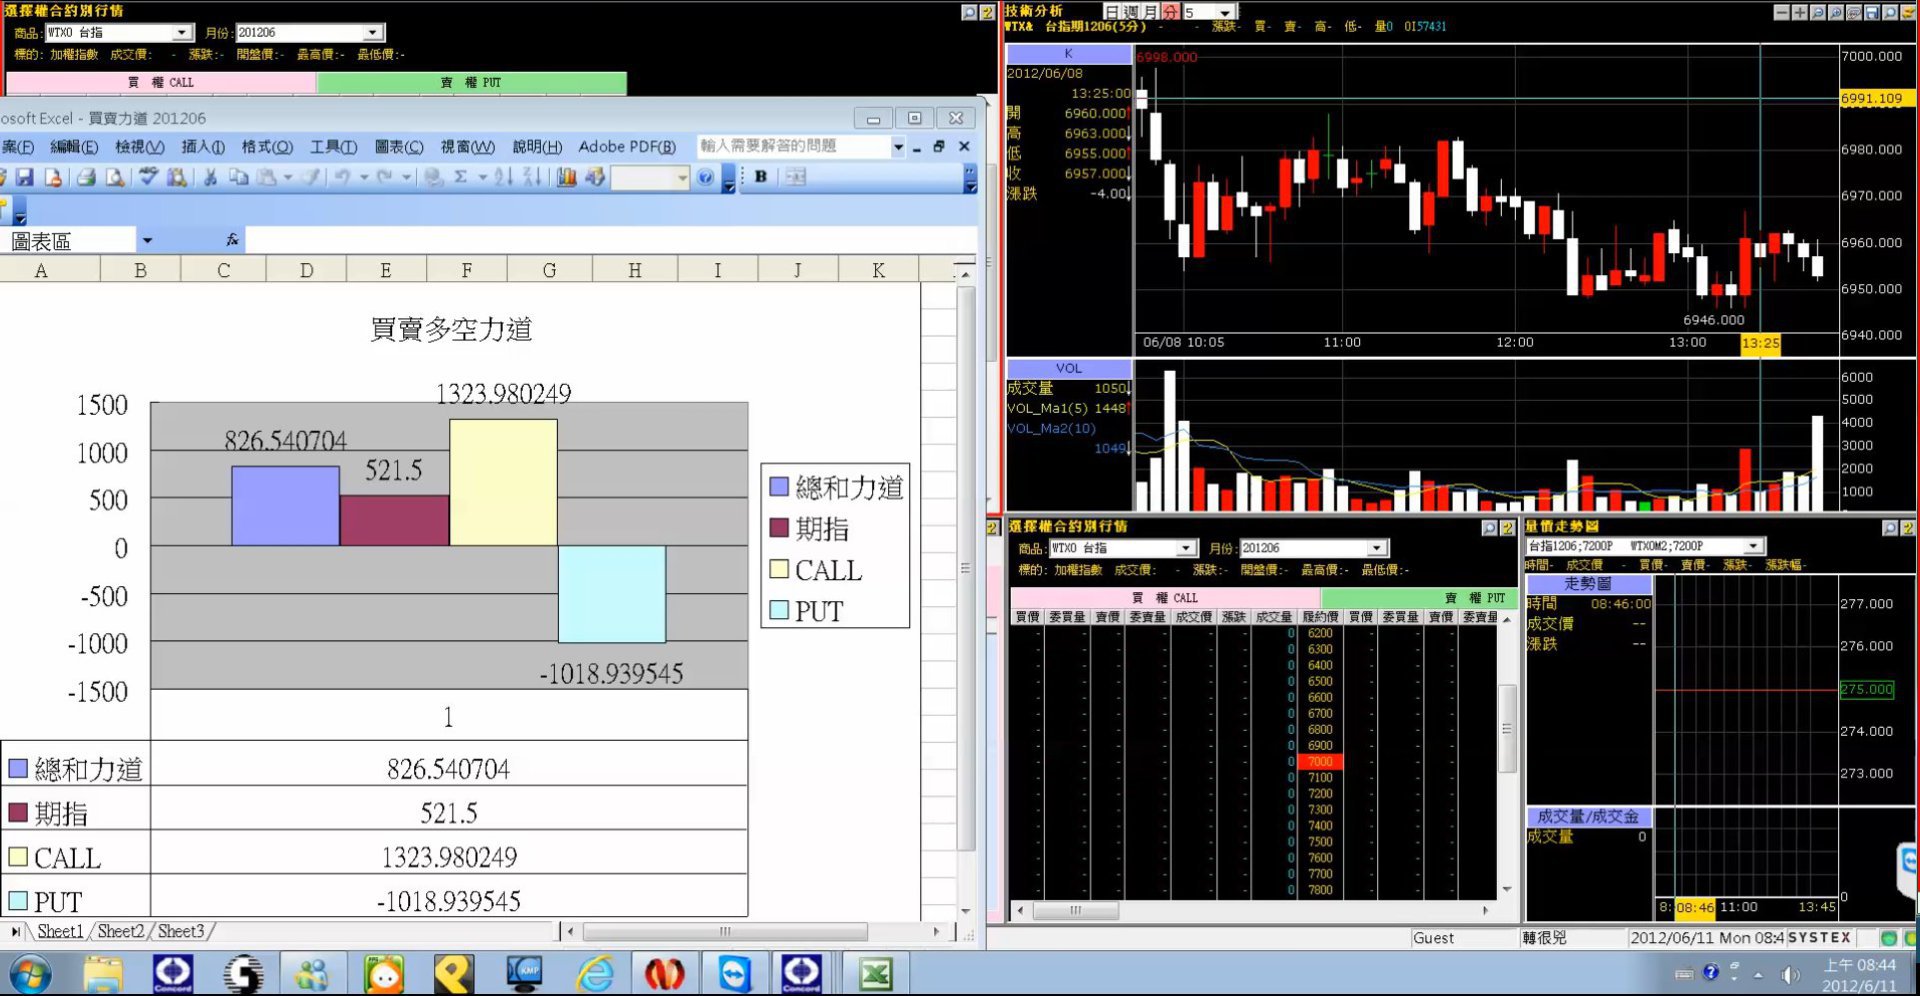1920x996 pixels.
Task: Open the Excel Name Box dropdown arrow
Action: 147,240
